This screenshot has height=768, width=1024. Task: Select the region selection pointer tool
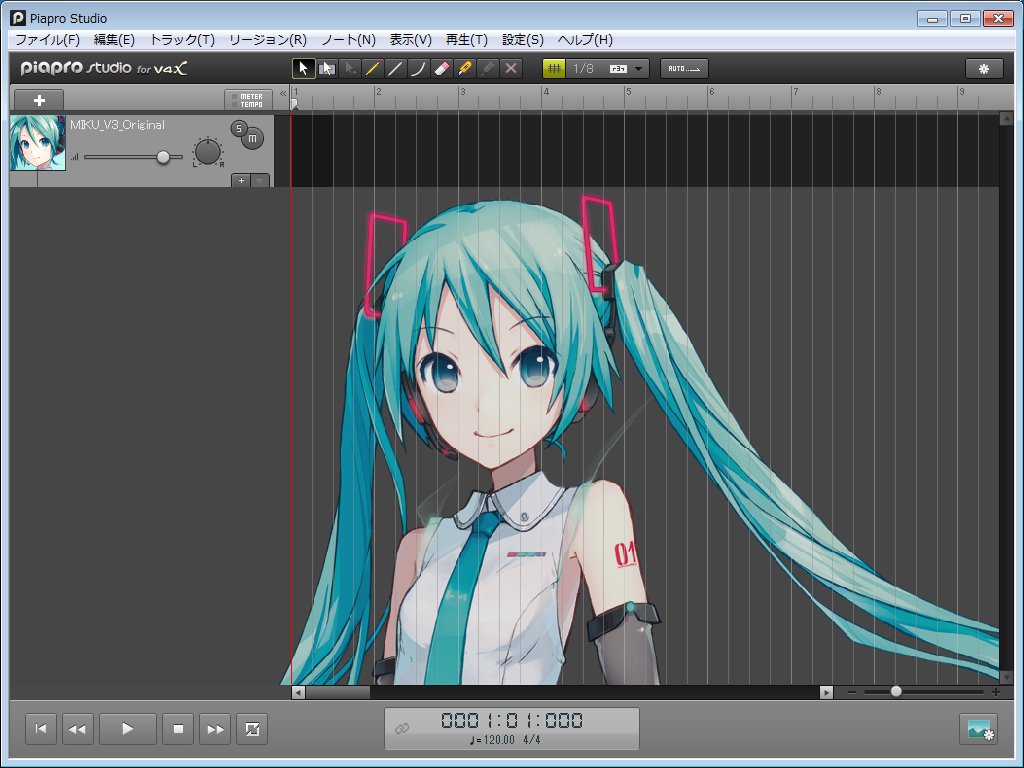(327, 69)
